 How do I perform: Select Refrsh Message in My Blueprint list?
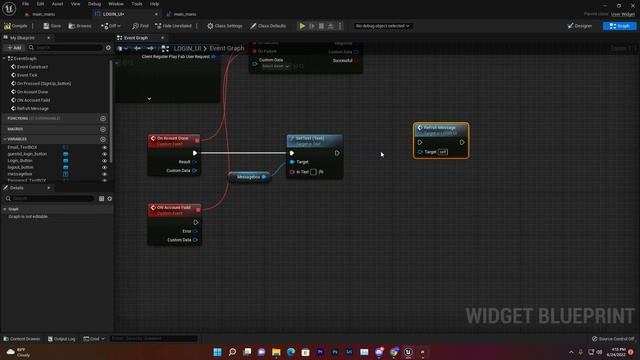(x=33, y=109)
